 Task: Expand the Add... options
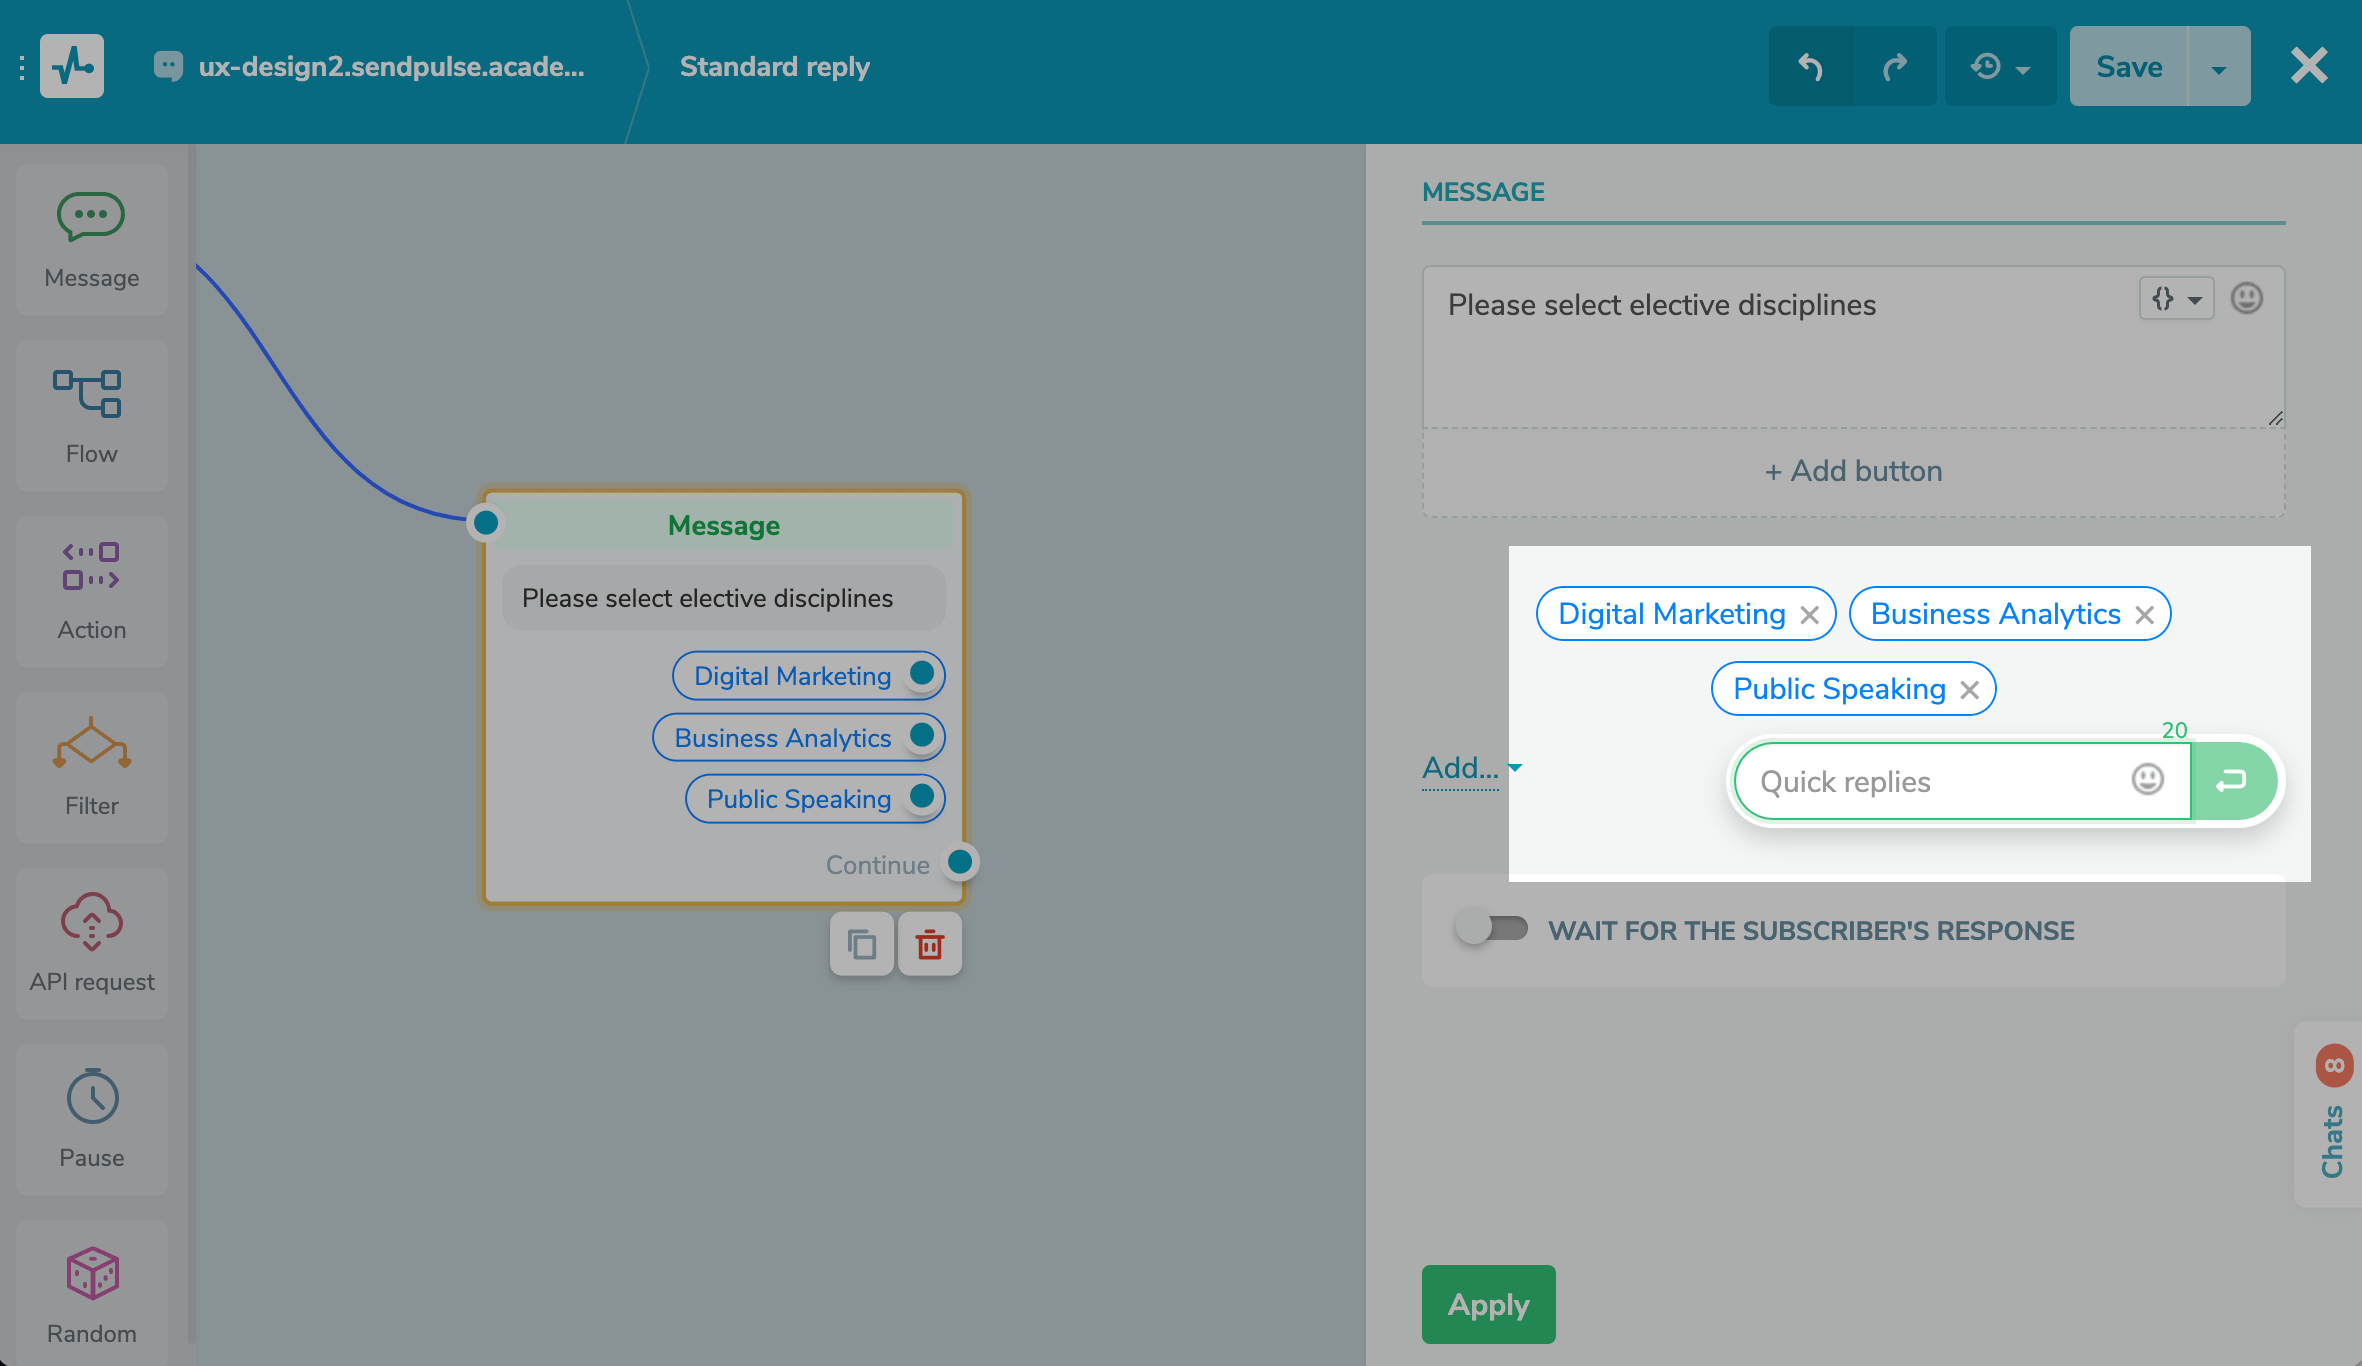pyautogui.click(x=1470, y=768)
